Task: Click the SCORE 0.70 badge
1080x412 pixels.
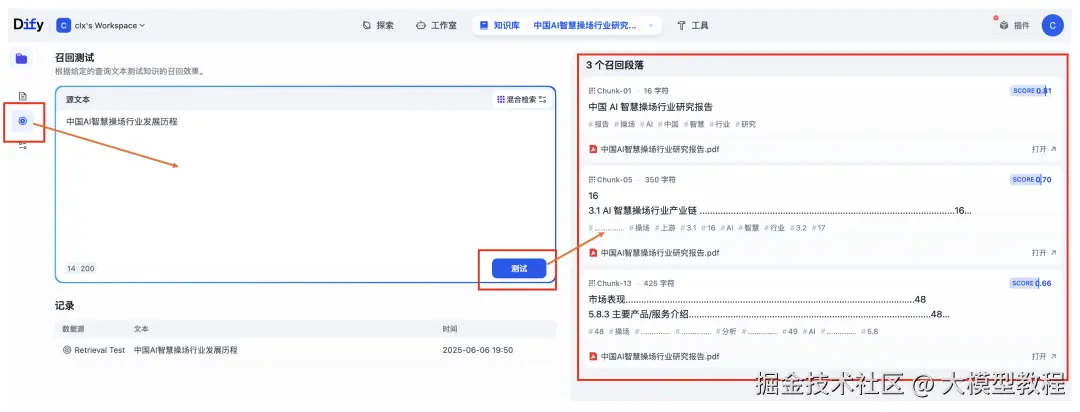Action: [x=1031, y=180]
